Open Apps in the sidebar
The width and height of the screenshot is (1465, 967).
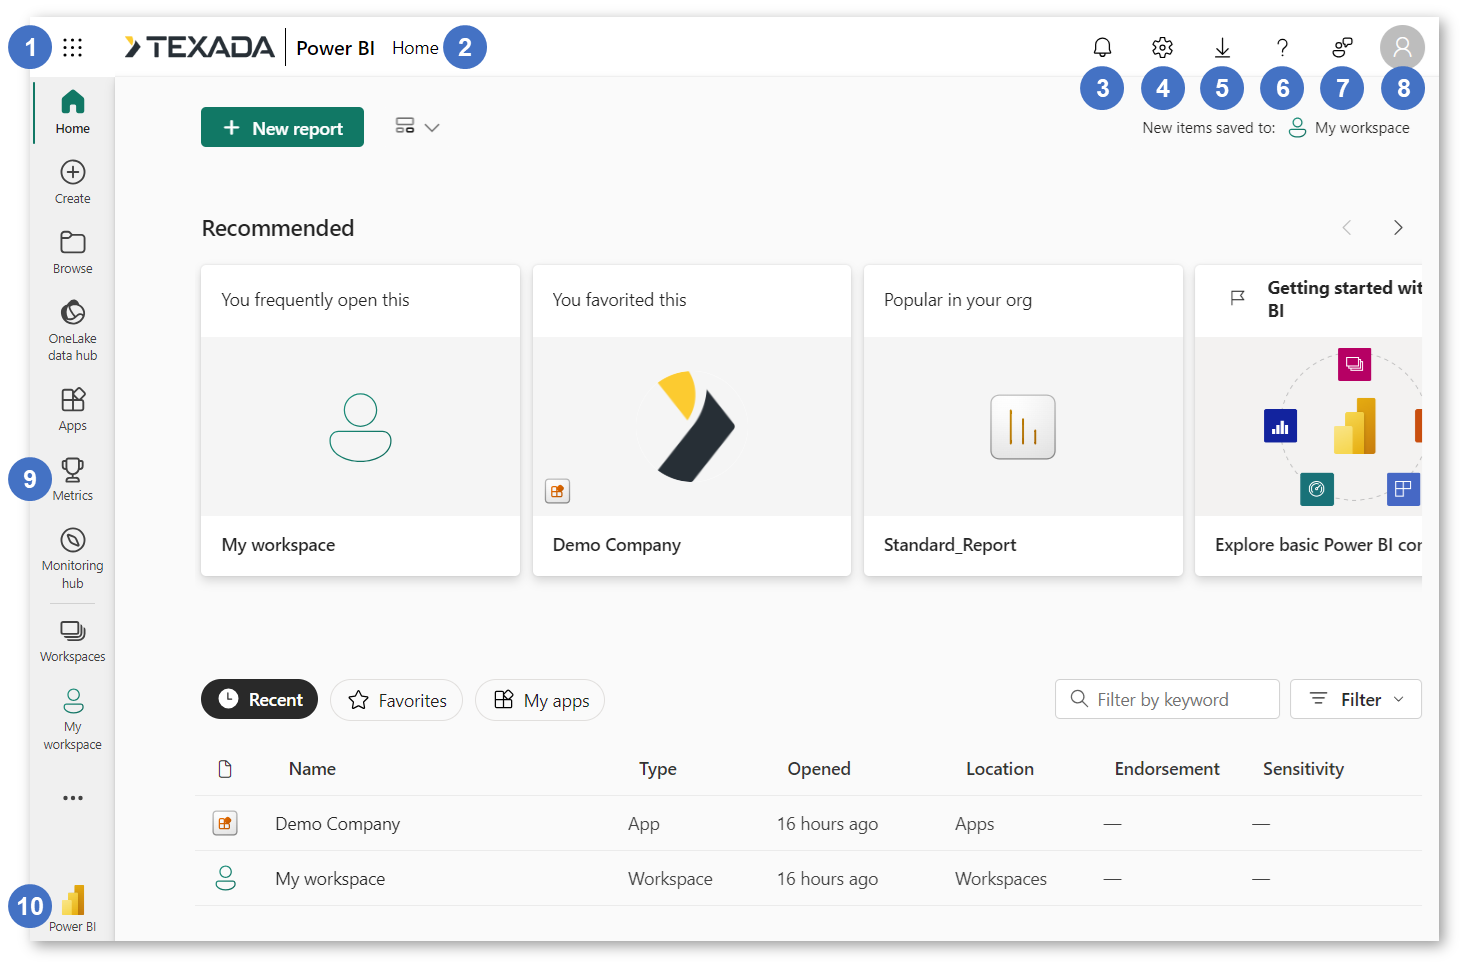tap(73, 409)
